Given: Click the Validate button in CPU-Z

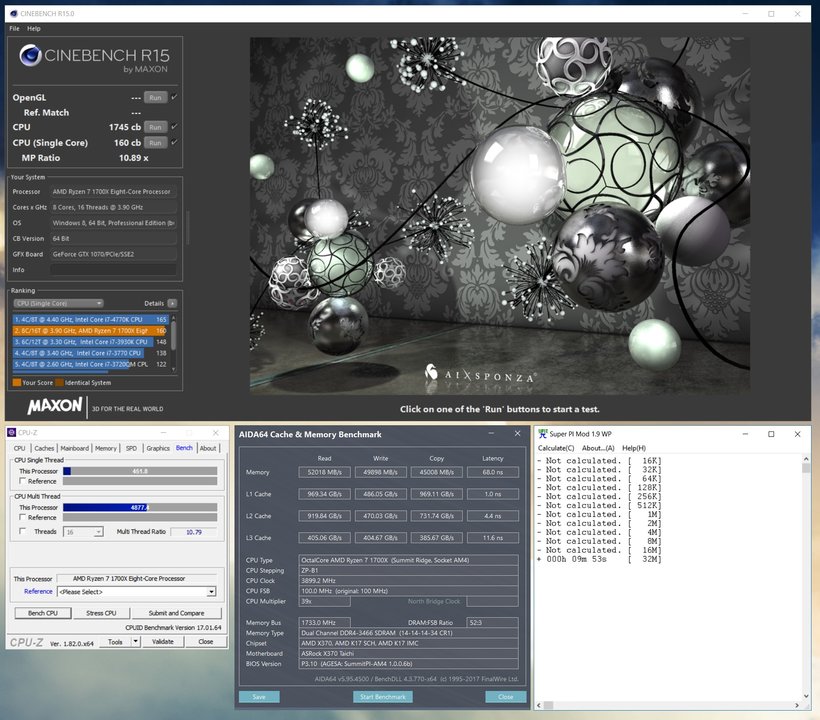Looking at the screenshot, I should (163, 642).
